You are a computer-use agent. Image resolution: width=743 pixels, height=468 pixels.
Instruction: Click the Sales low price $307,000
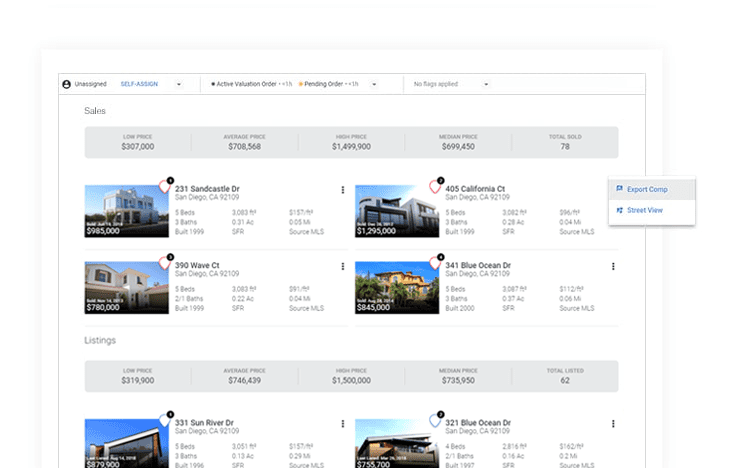tap(138, 147)
